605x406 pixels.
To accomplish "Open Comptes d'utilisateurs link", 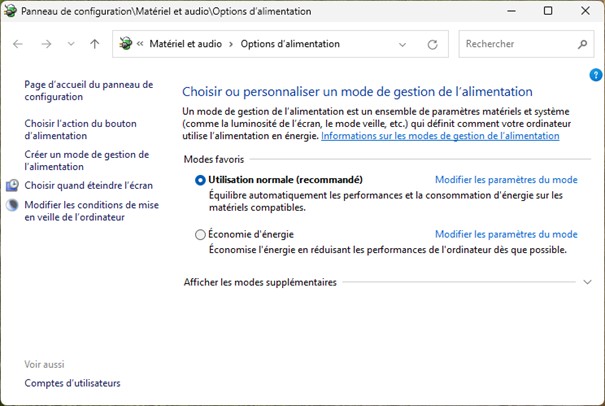I will point(72,383).
